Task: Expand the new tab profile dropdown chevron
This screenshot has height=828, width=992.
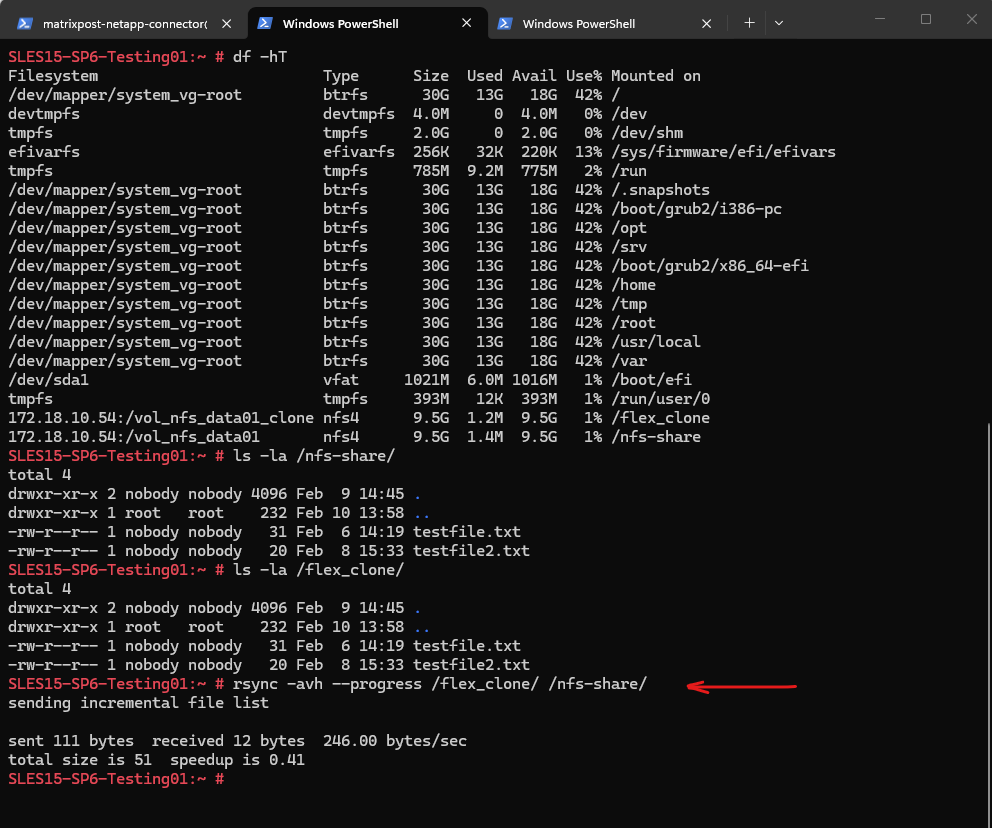Action: point(779,23)
